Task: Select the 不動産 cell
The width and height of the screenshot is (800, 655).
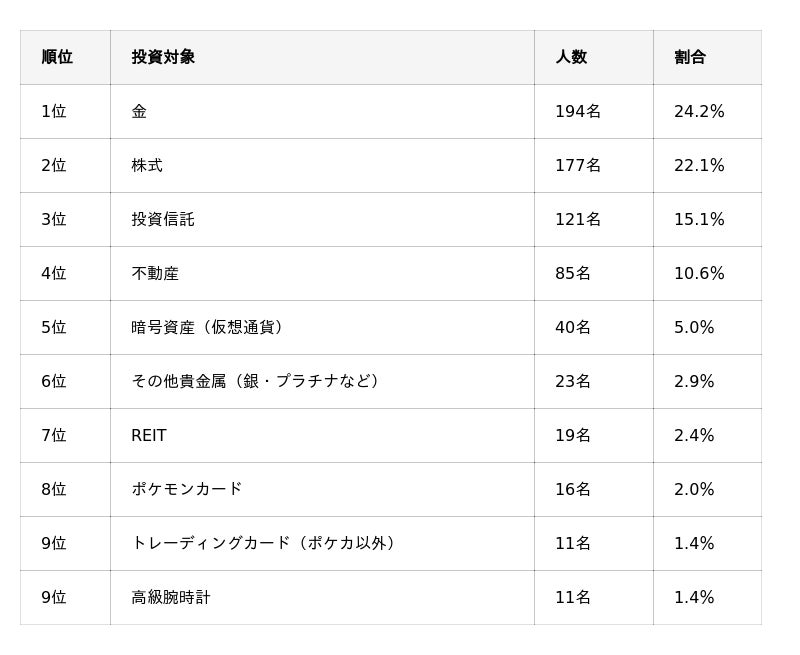Action: click(155, 273)
